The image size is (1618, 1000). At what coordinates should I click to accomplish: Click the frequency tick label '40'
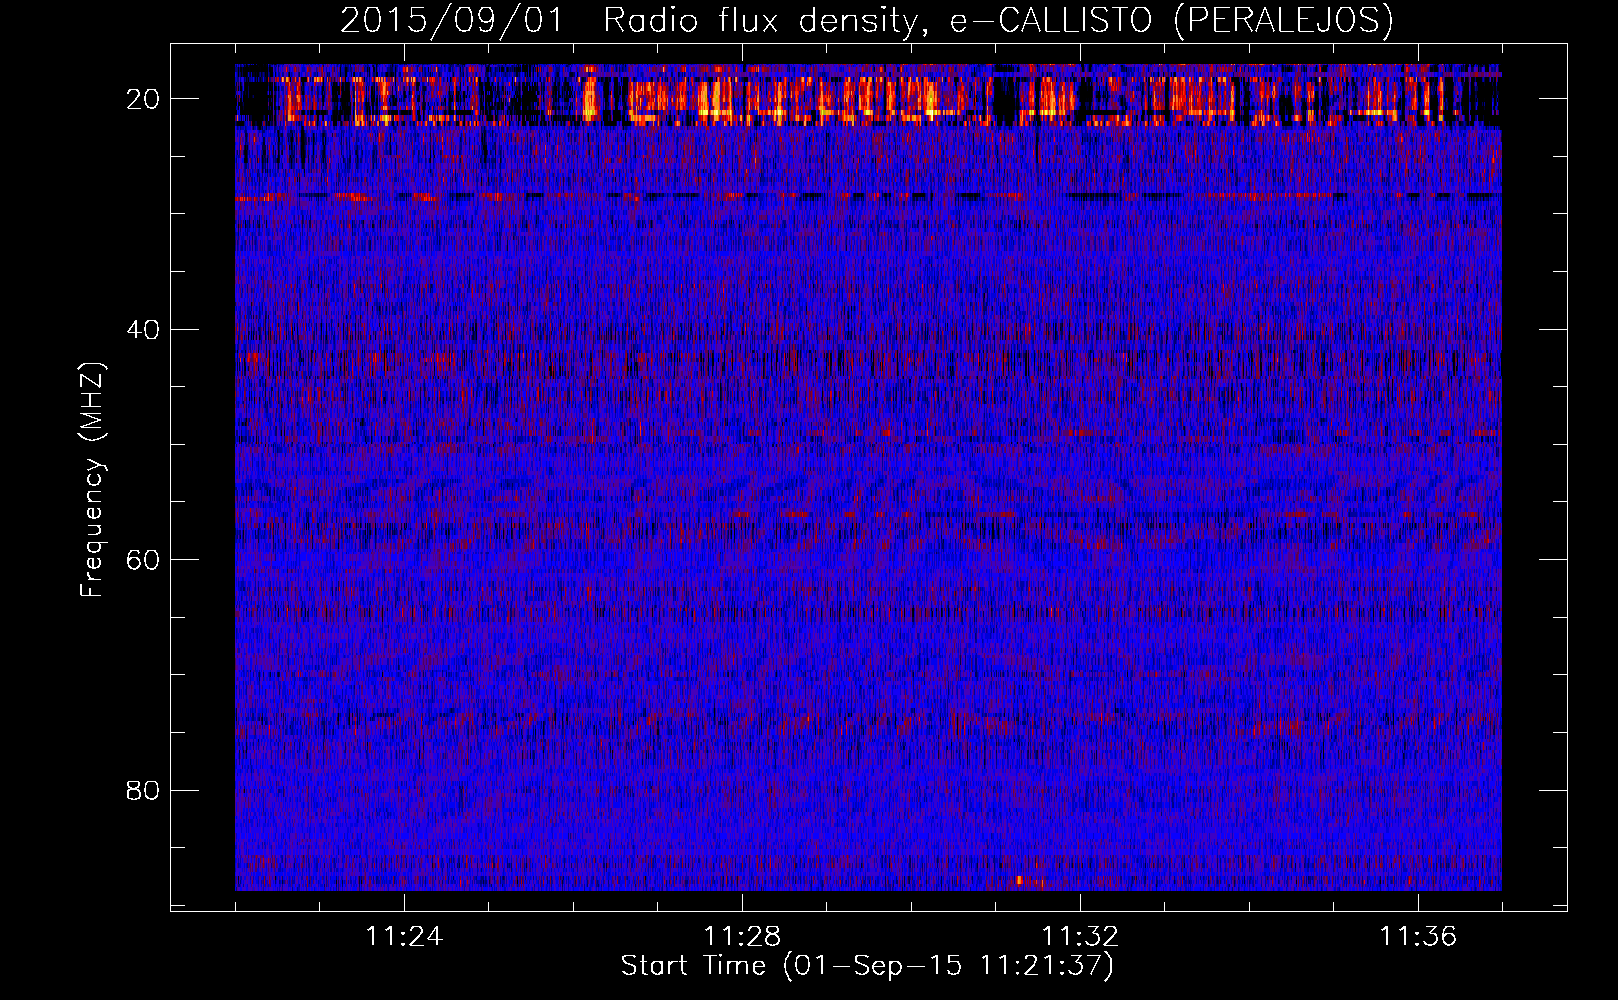143,330
